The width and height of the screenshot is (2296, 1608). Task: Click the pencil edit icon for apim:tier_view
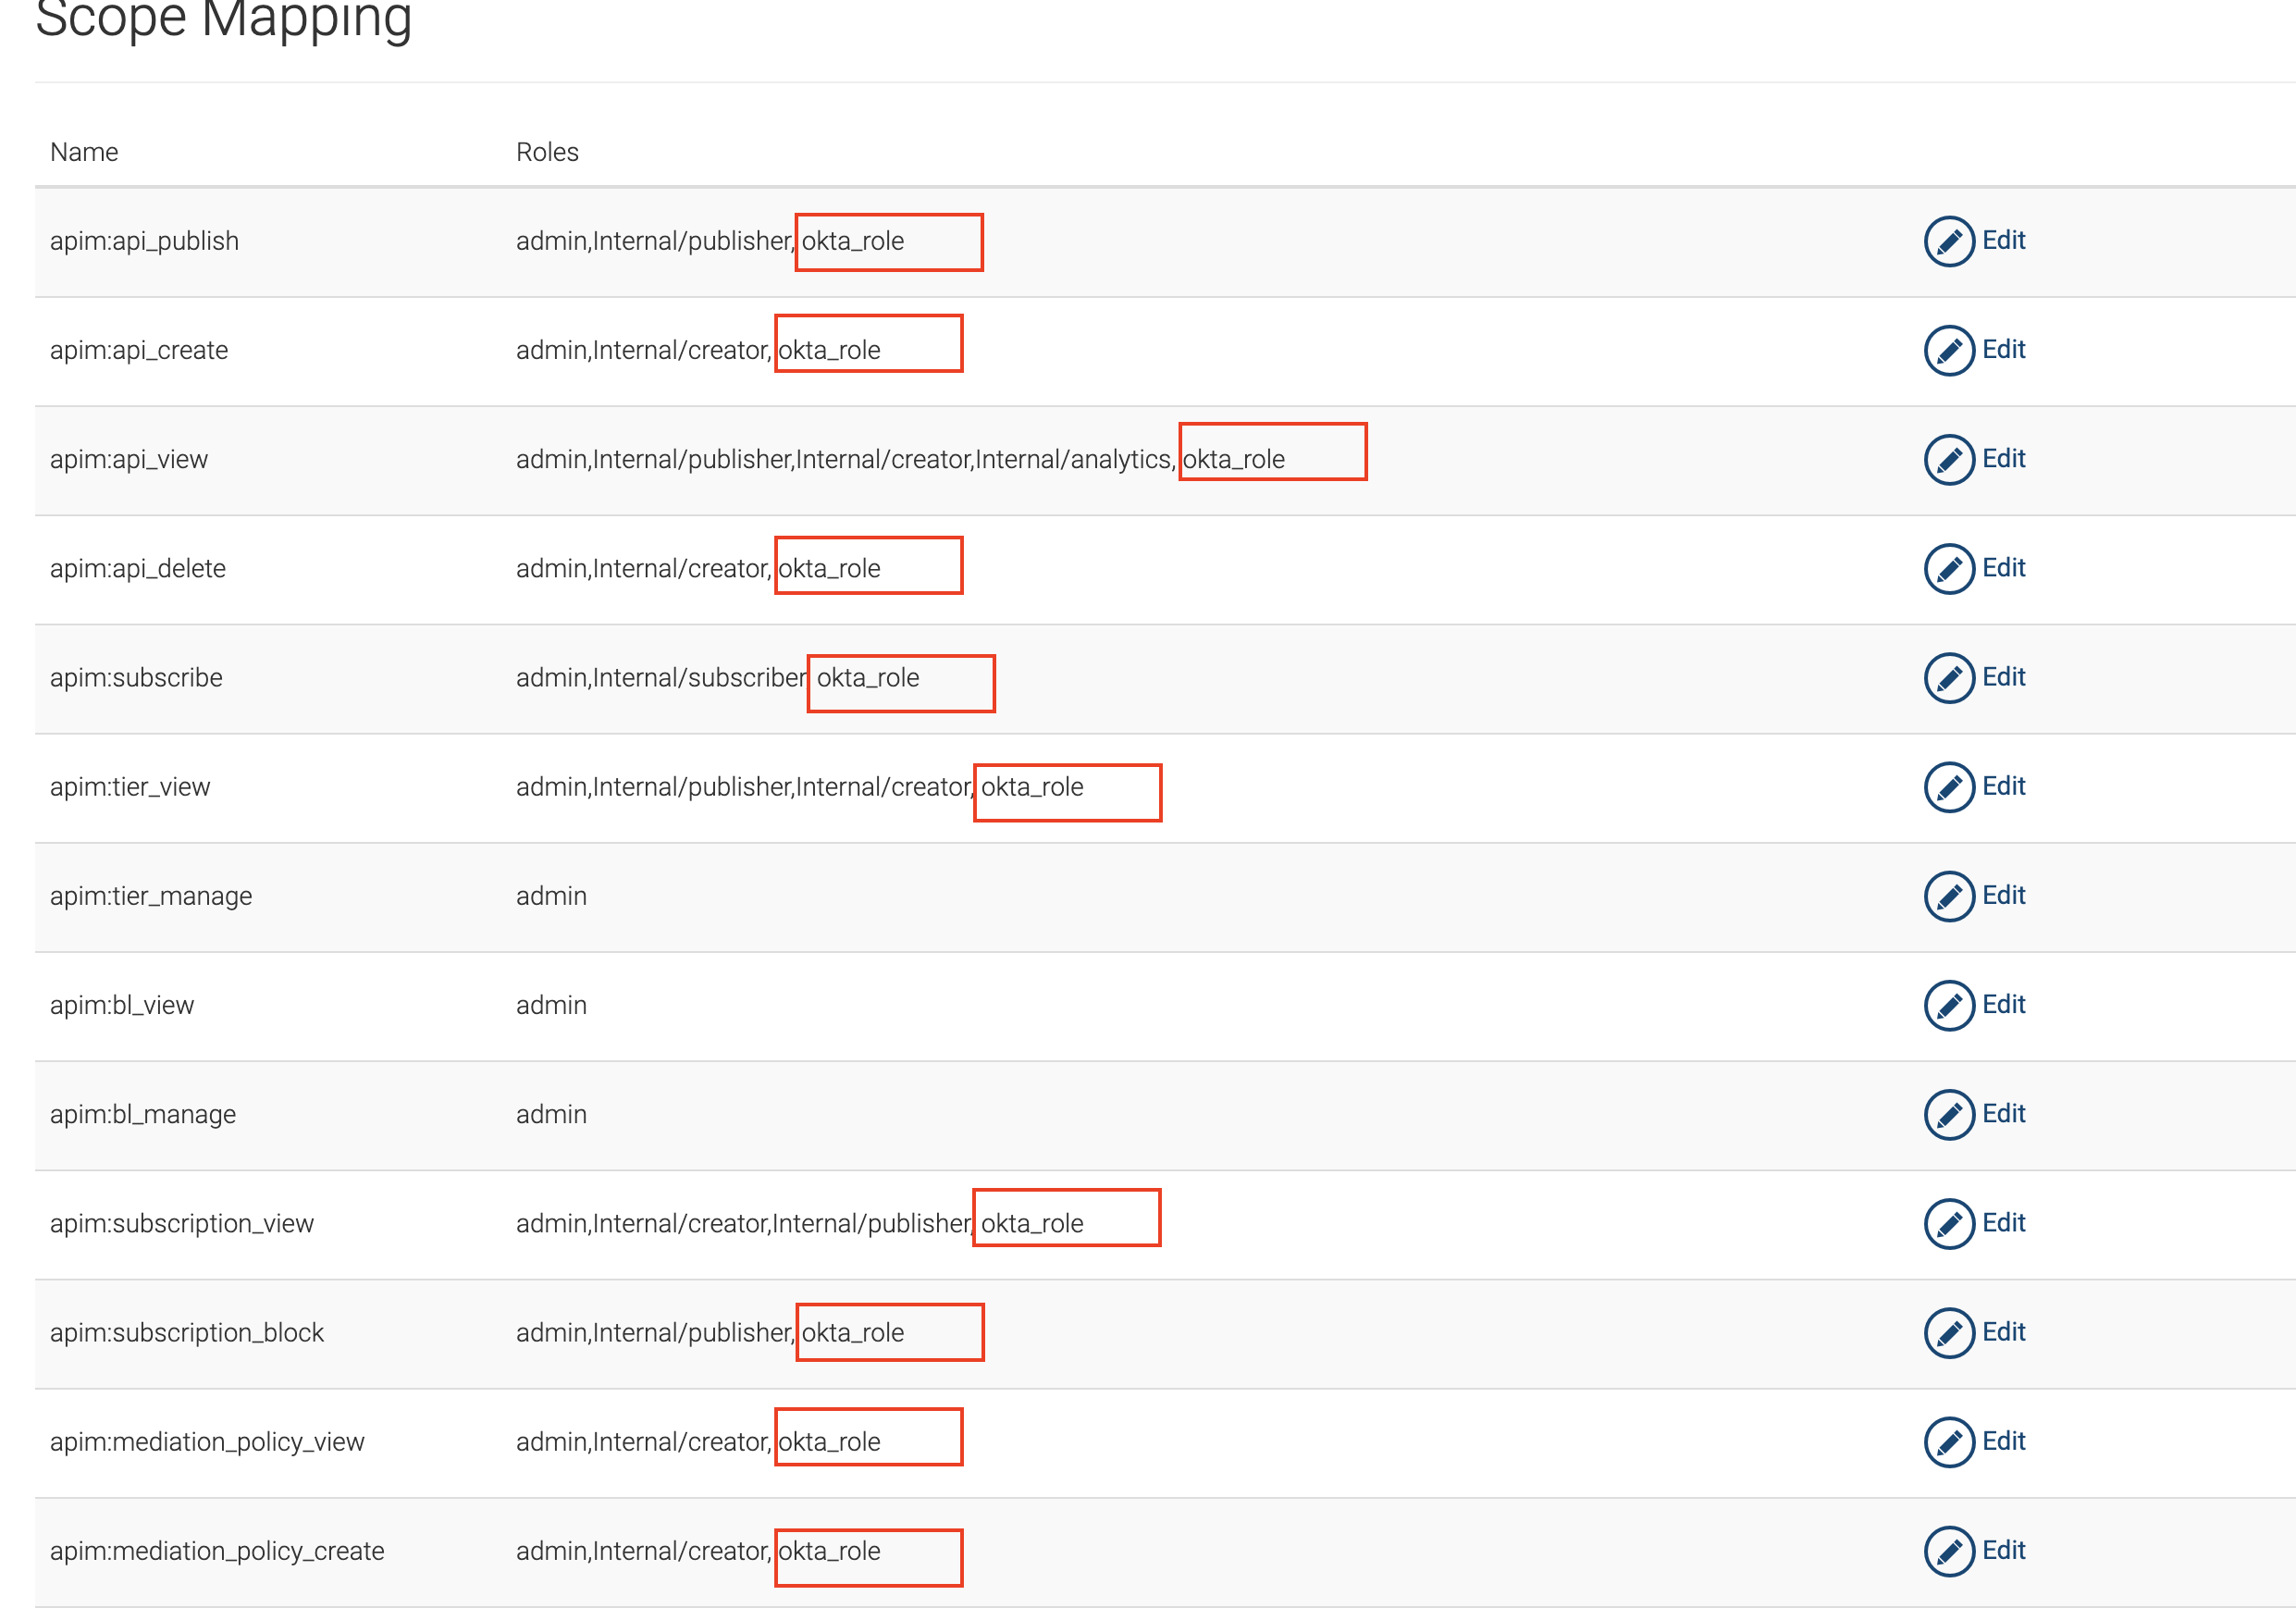click(1949, 787)
